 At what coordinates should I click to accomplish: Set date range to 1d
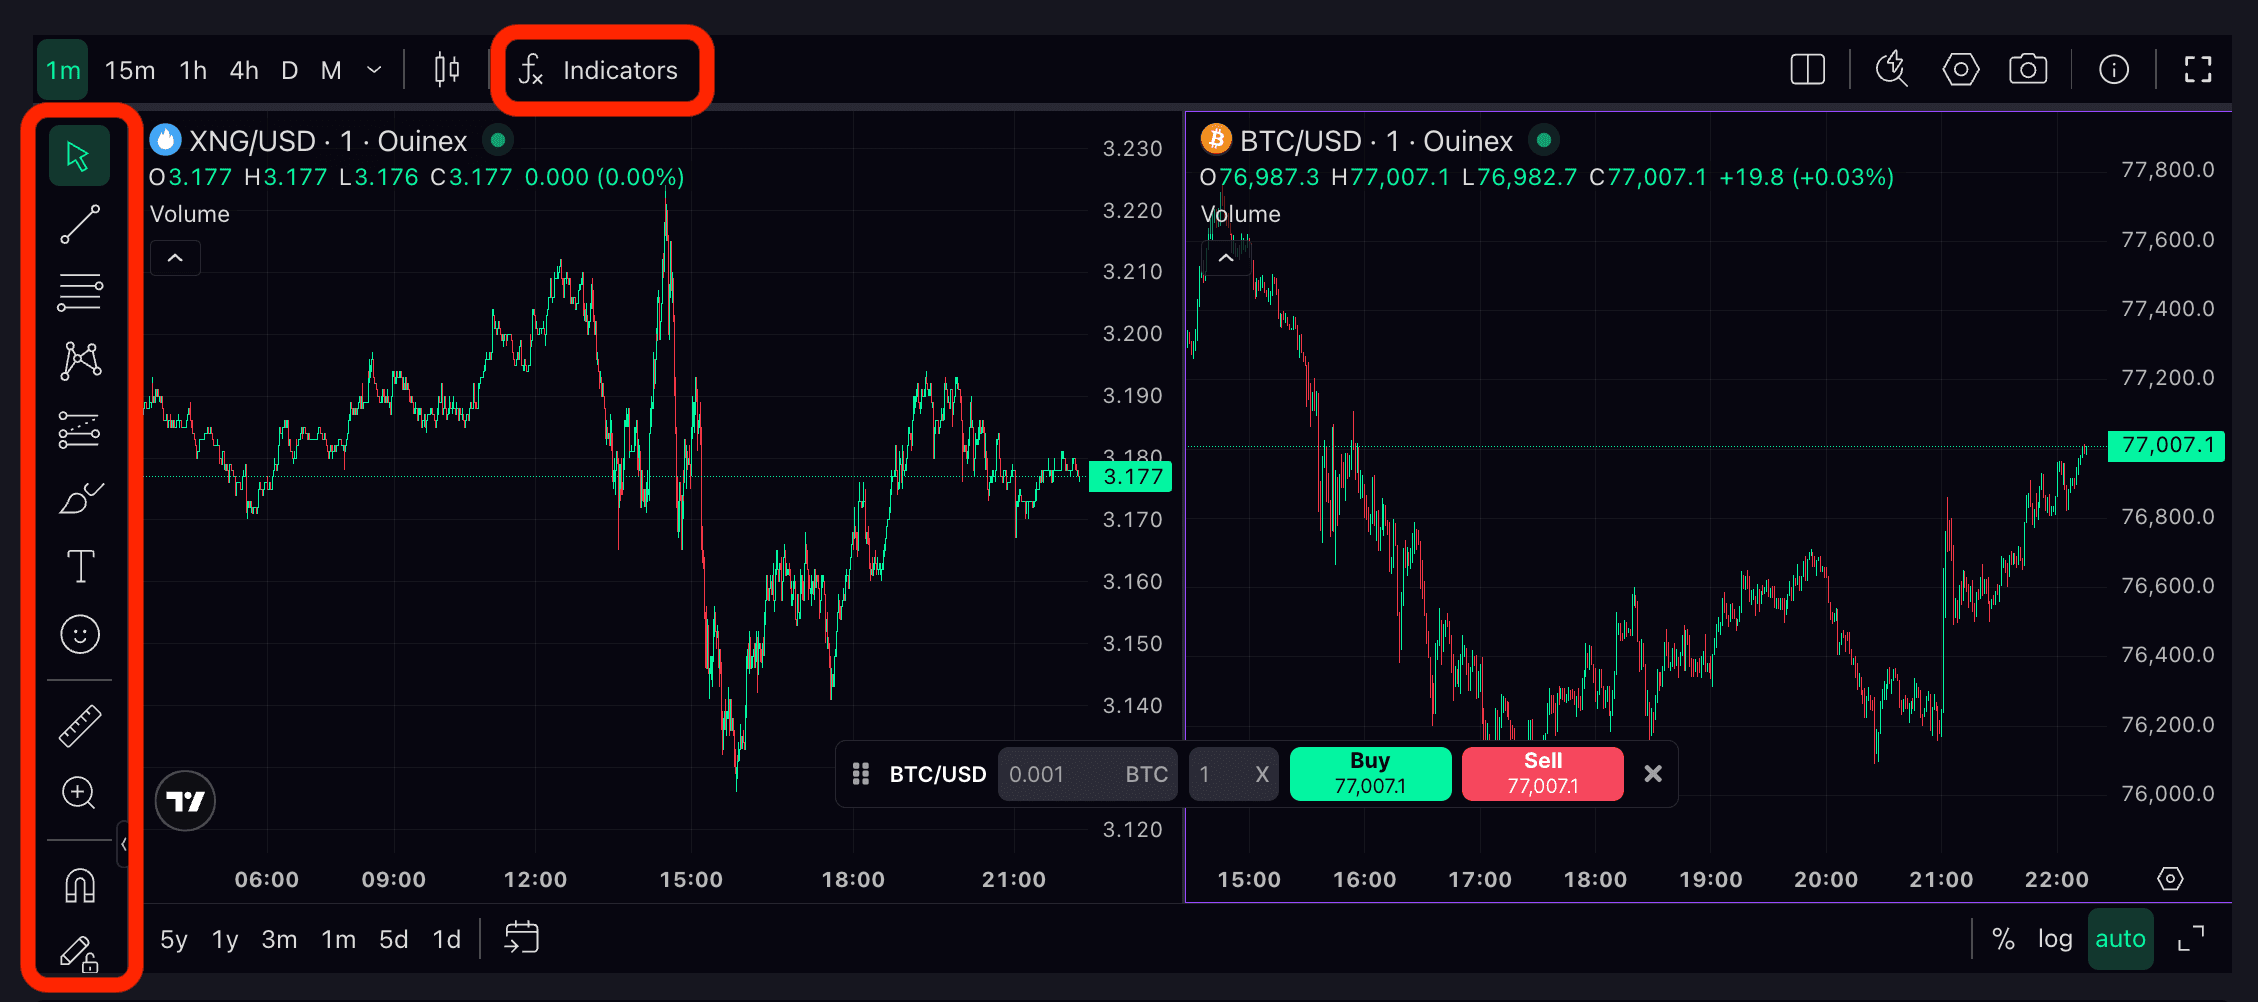click(x=447, y=940)
